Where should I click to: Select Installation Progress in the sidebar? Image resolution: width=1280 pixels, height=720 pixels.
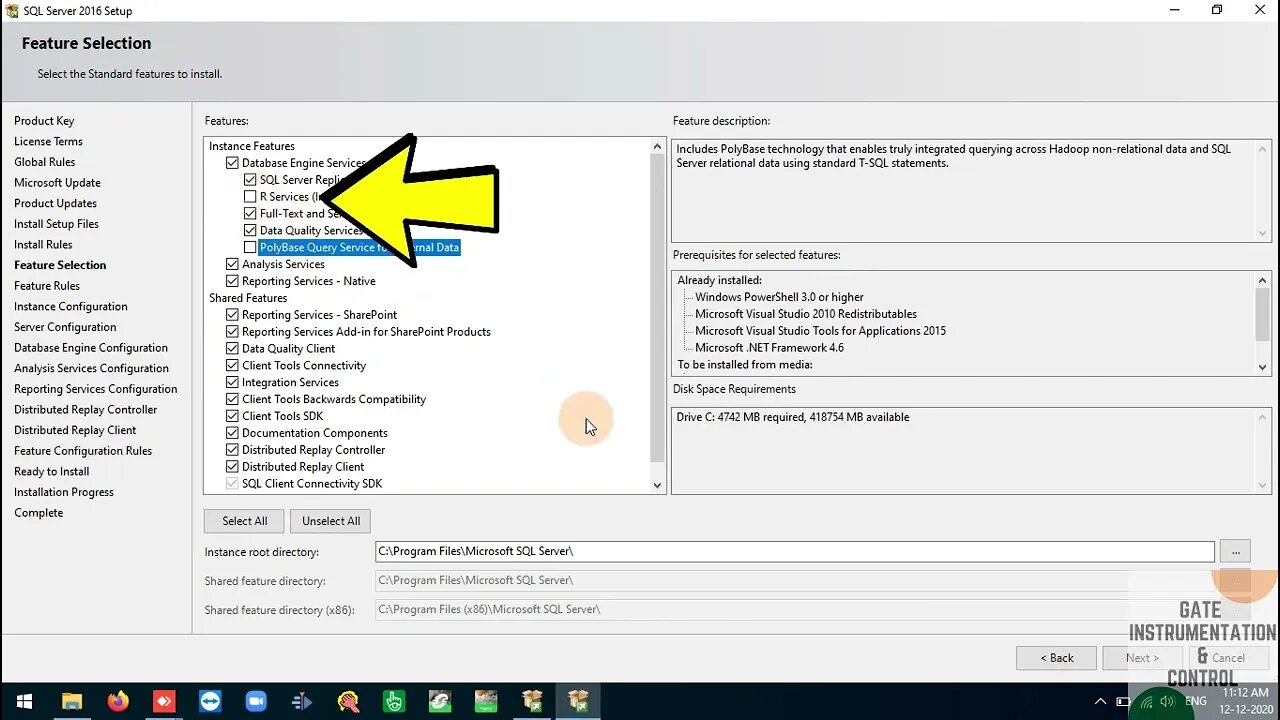(64, 492)
